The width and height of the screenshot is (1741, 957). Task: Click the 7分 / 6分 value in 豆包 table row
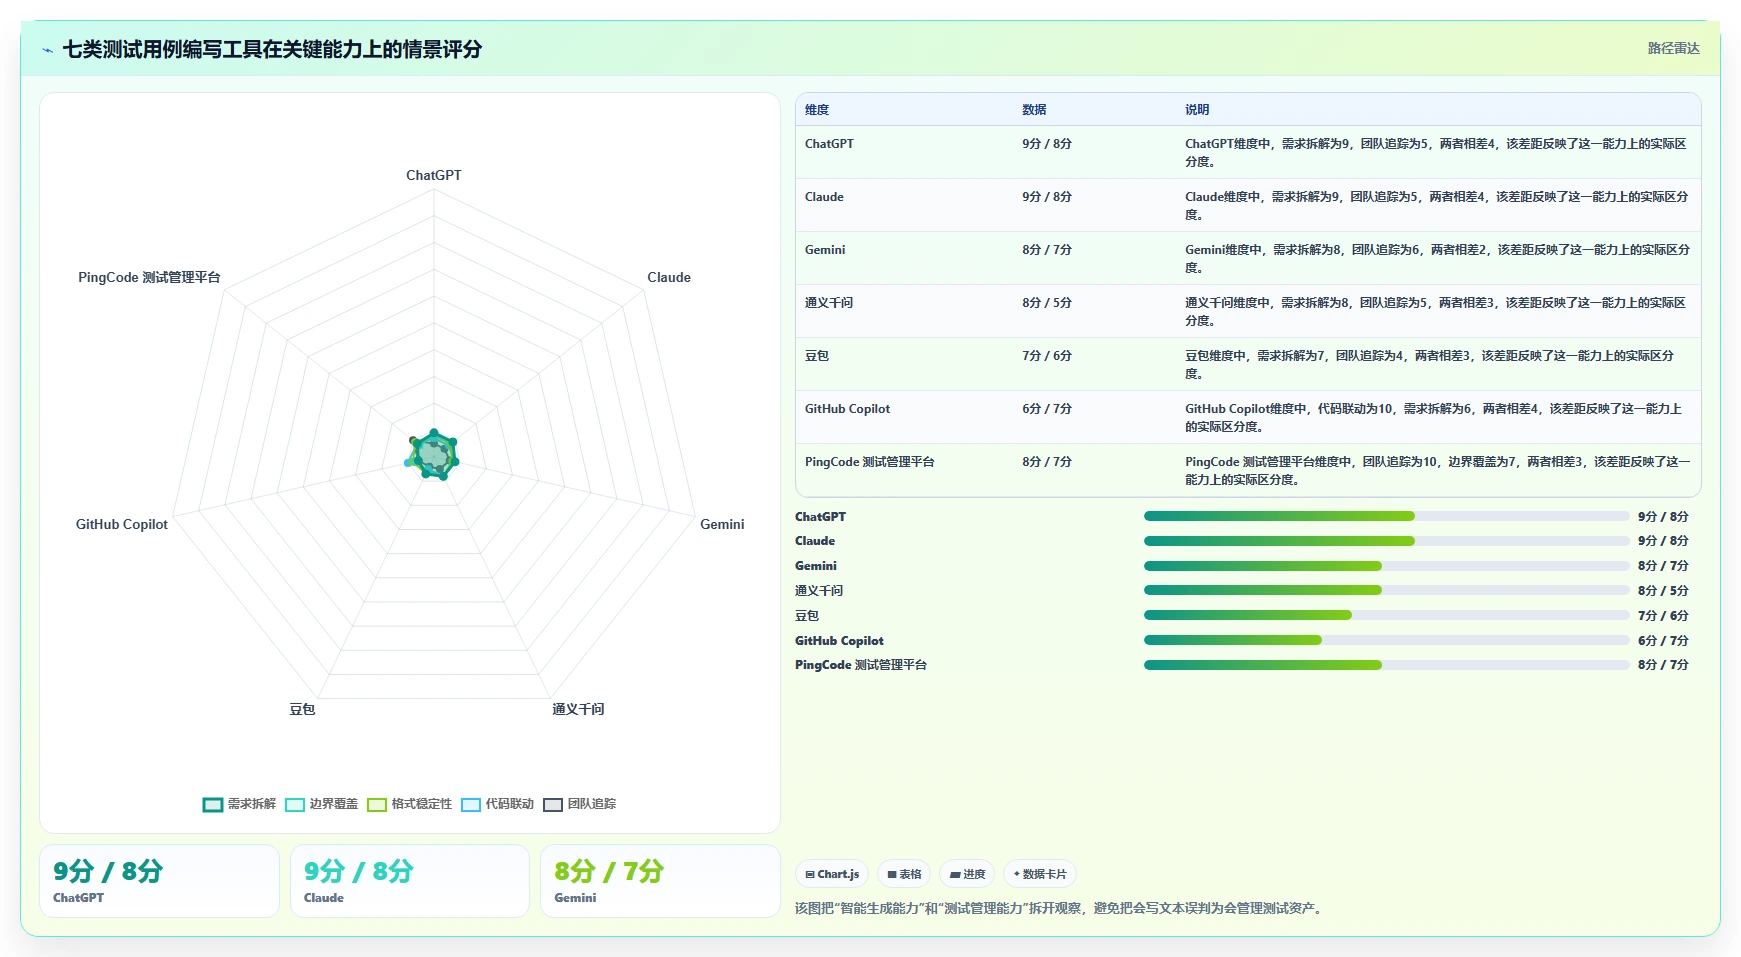(x=1047, y=356)
